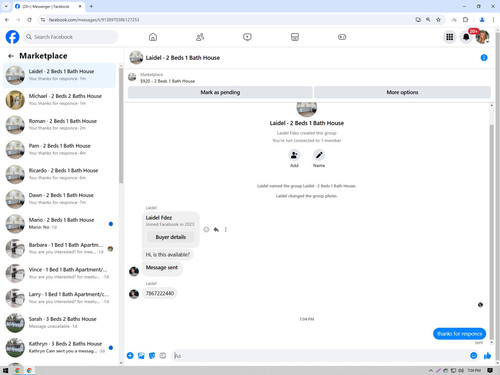
Task: Click the Search Facebook field
Action: (70, 37)
